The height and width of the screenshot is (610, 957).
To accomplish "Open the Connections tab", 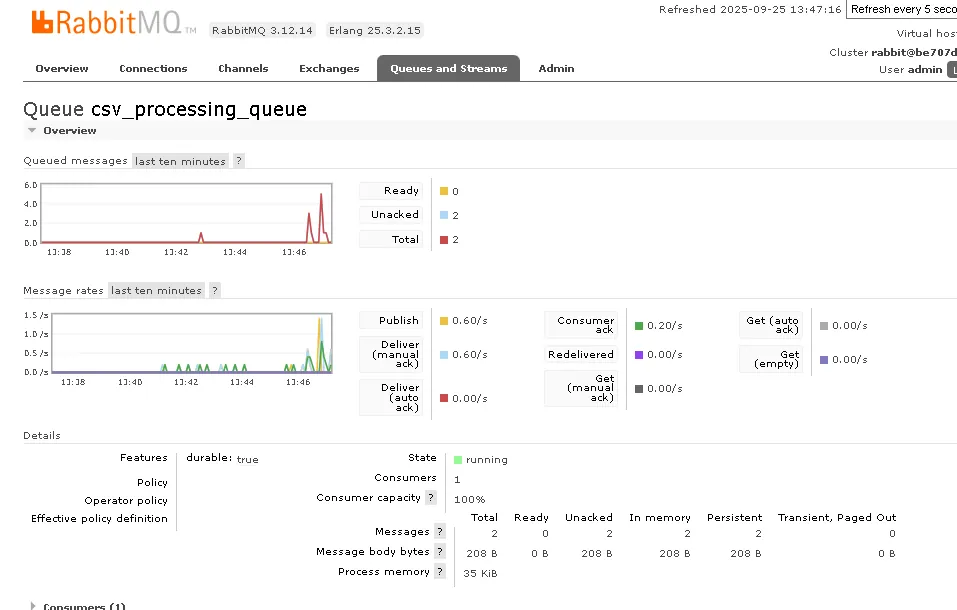I will click(x=153, y=68).
